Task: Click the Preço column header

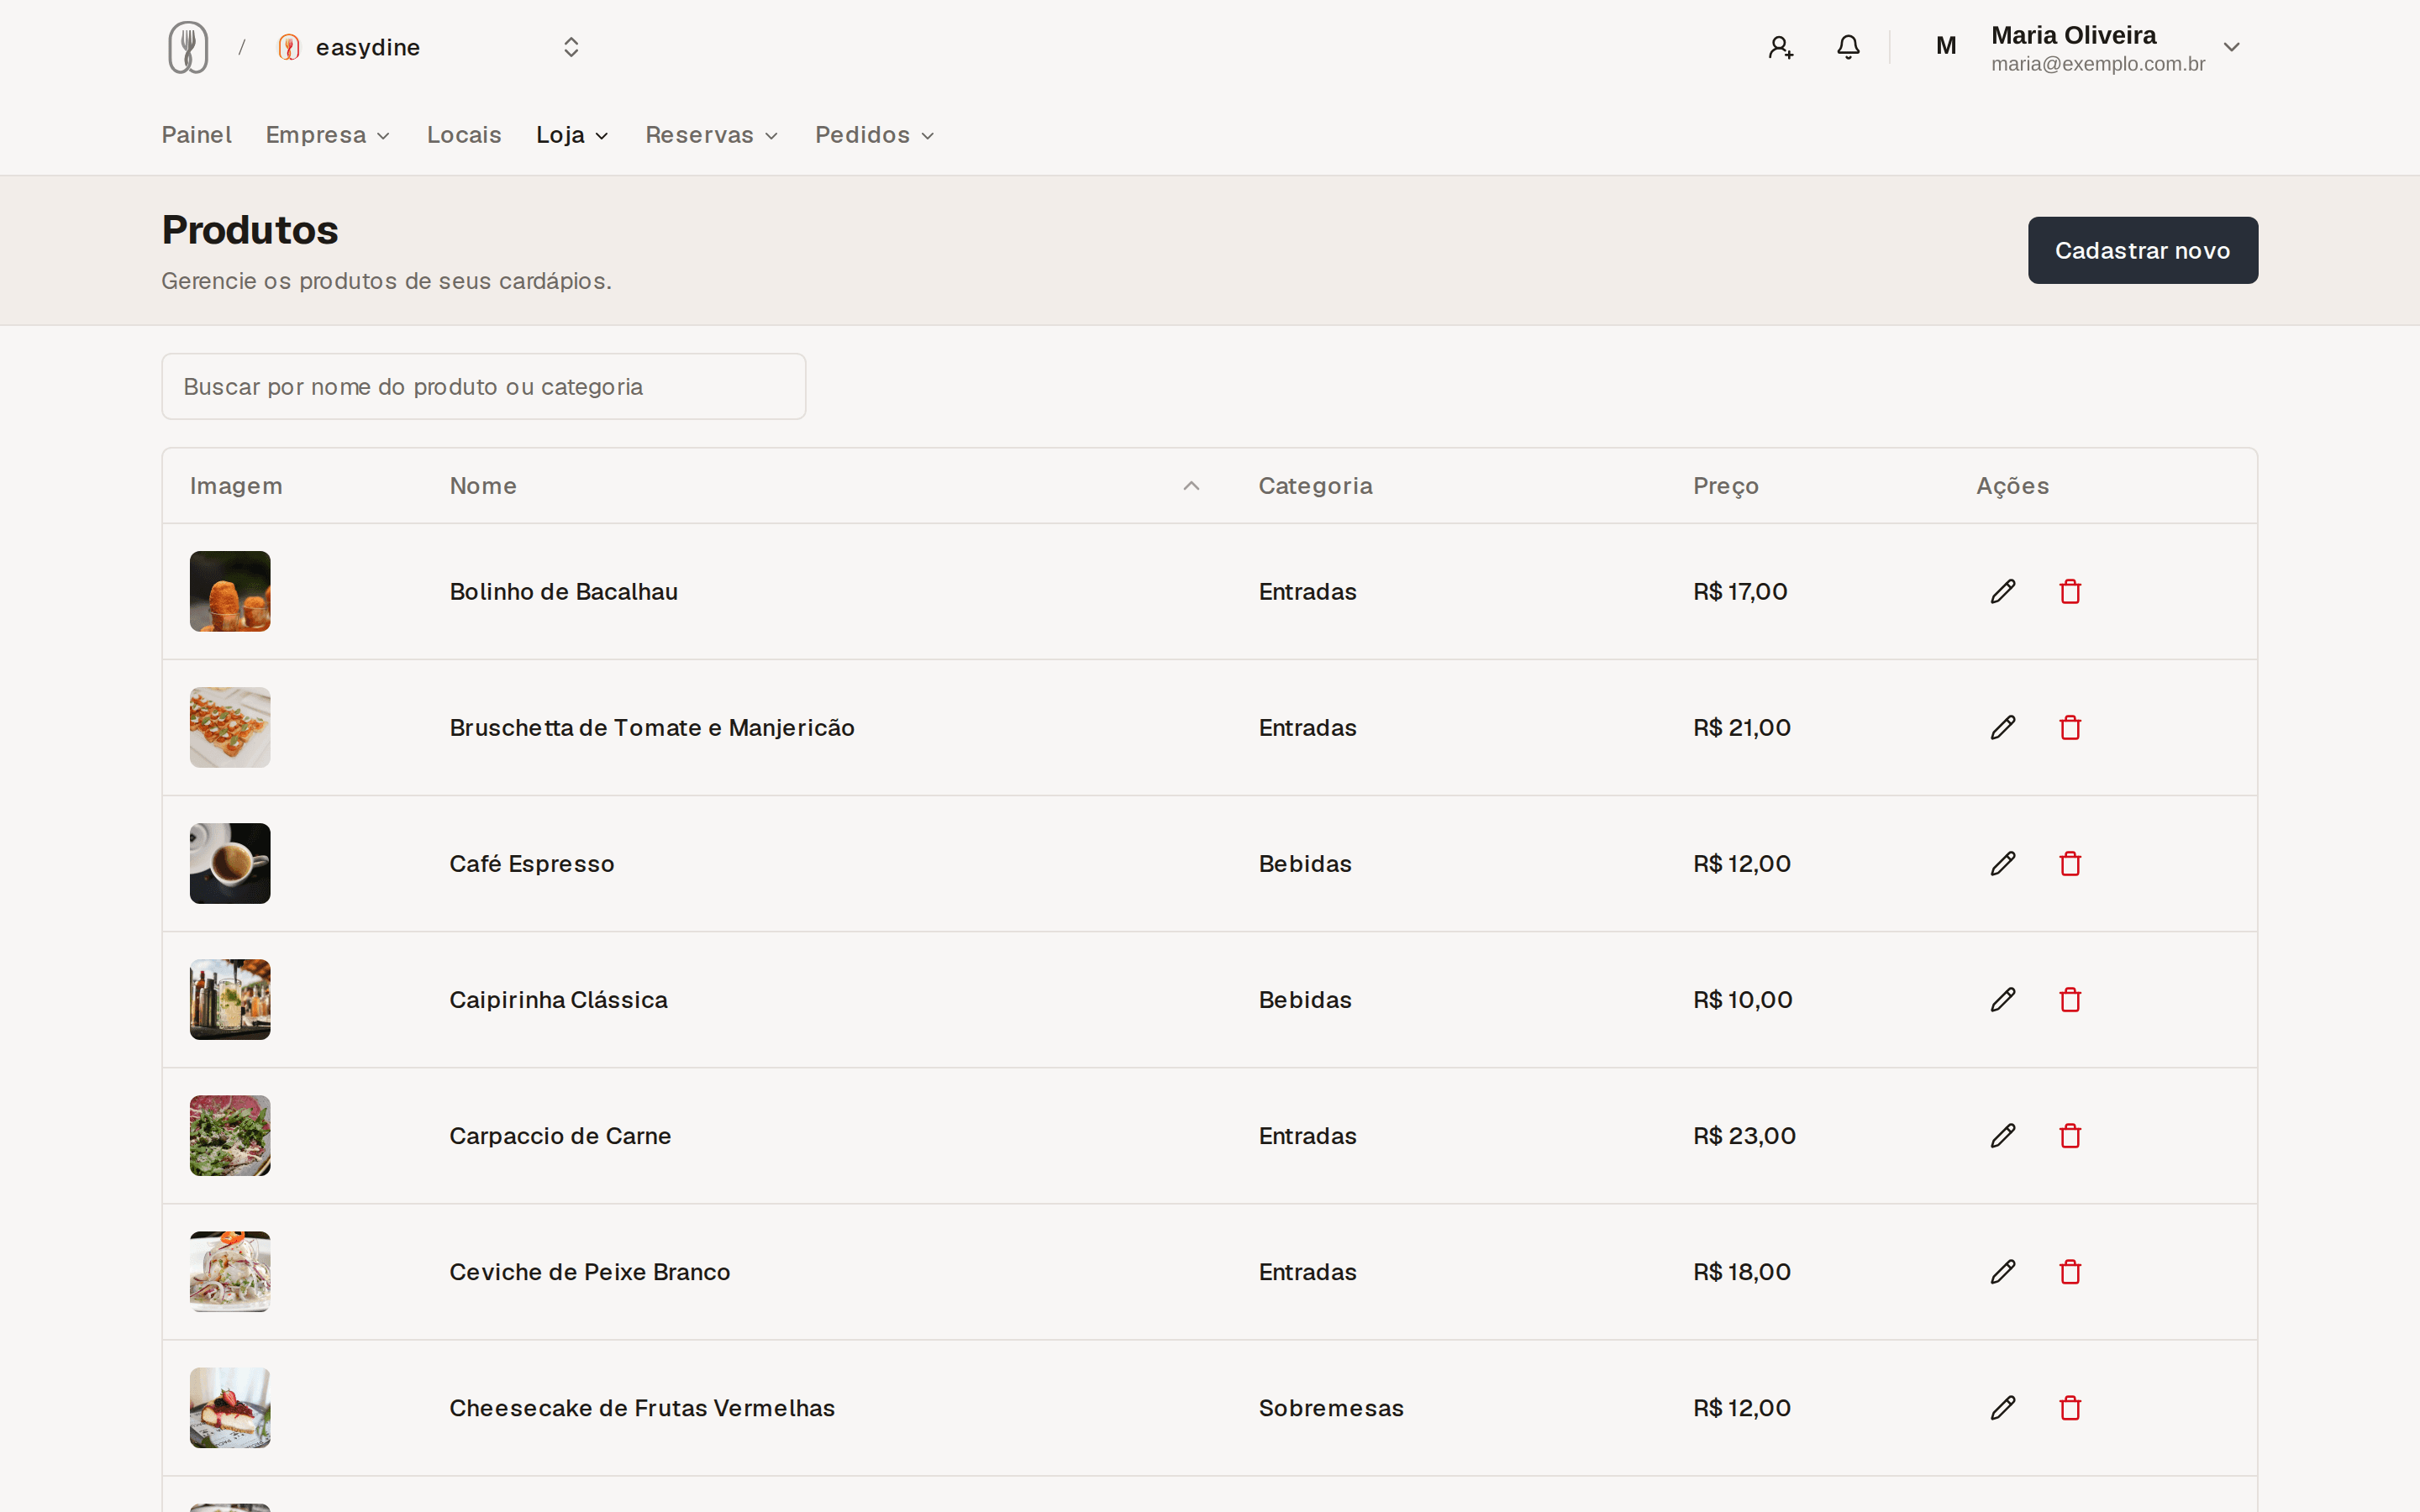Action: (x=1725, y=486)
